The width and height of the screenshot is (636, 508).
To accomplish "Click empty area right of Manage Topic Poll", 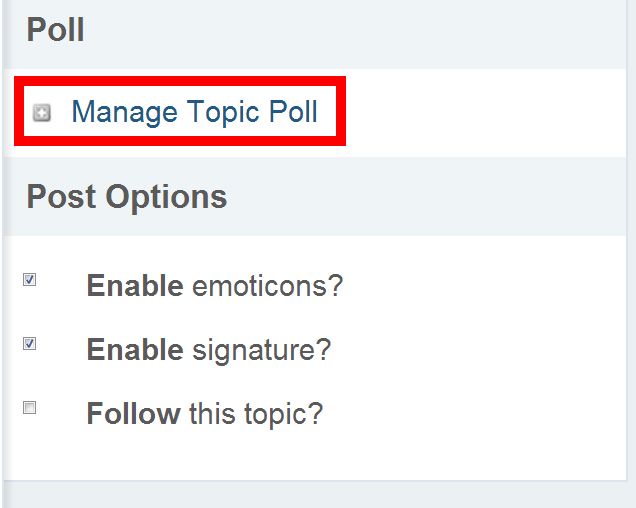I will 485,112.
